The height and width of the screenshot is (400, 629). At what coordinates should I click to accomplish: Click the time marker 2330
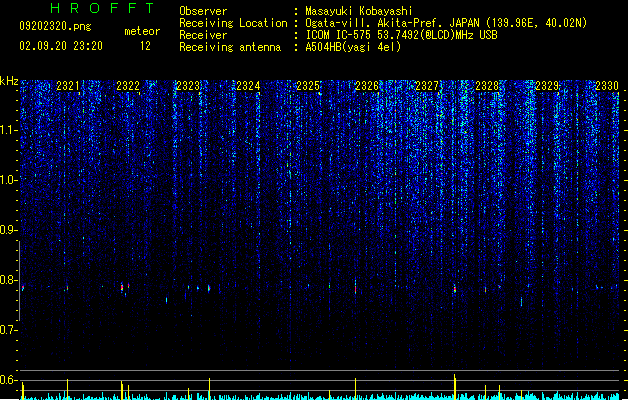click(x=607, y=86)
